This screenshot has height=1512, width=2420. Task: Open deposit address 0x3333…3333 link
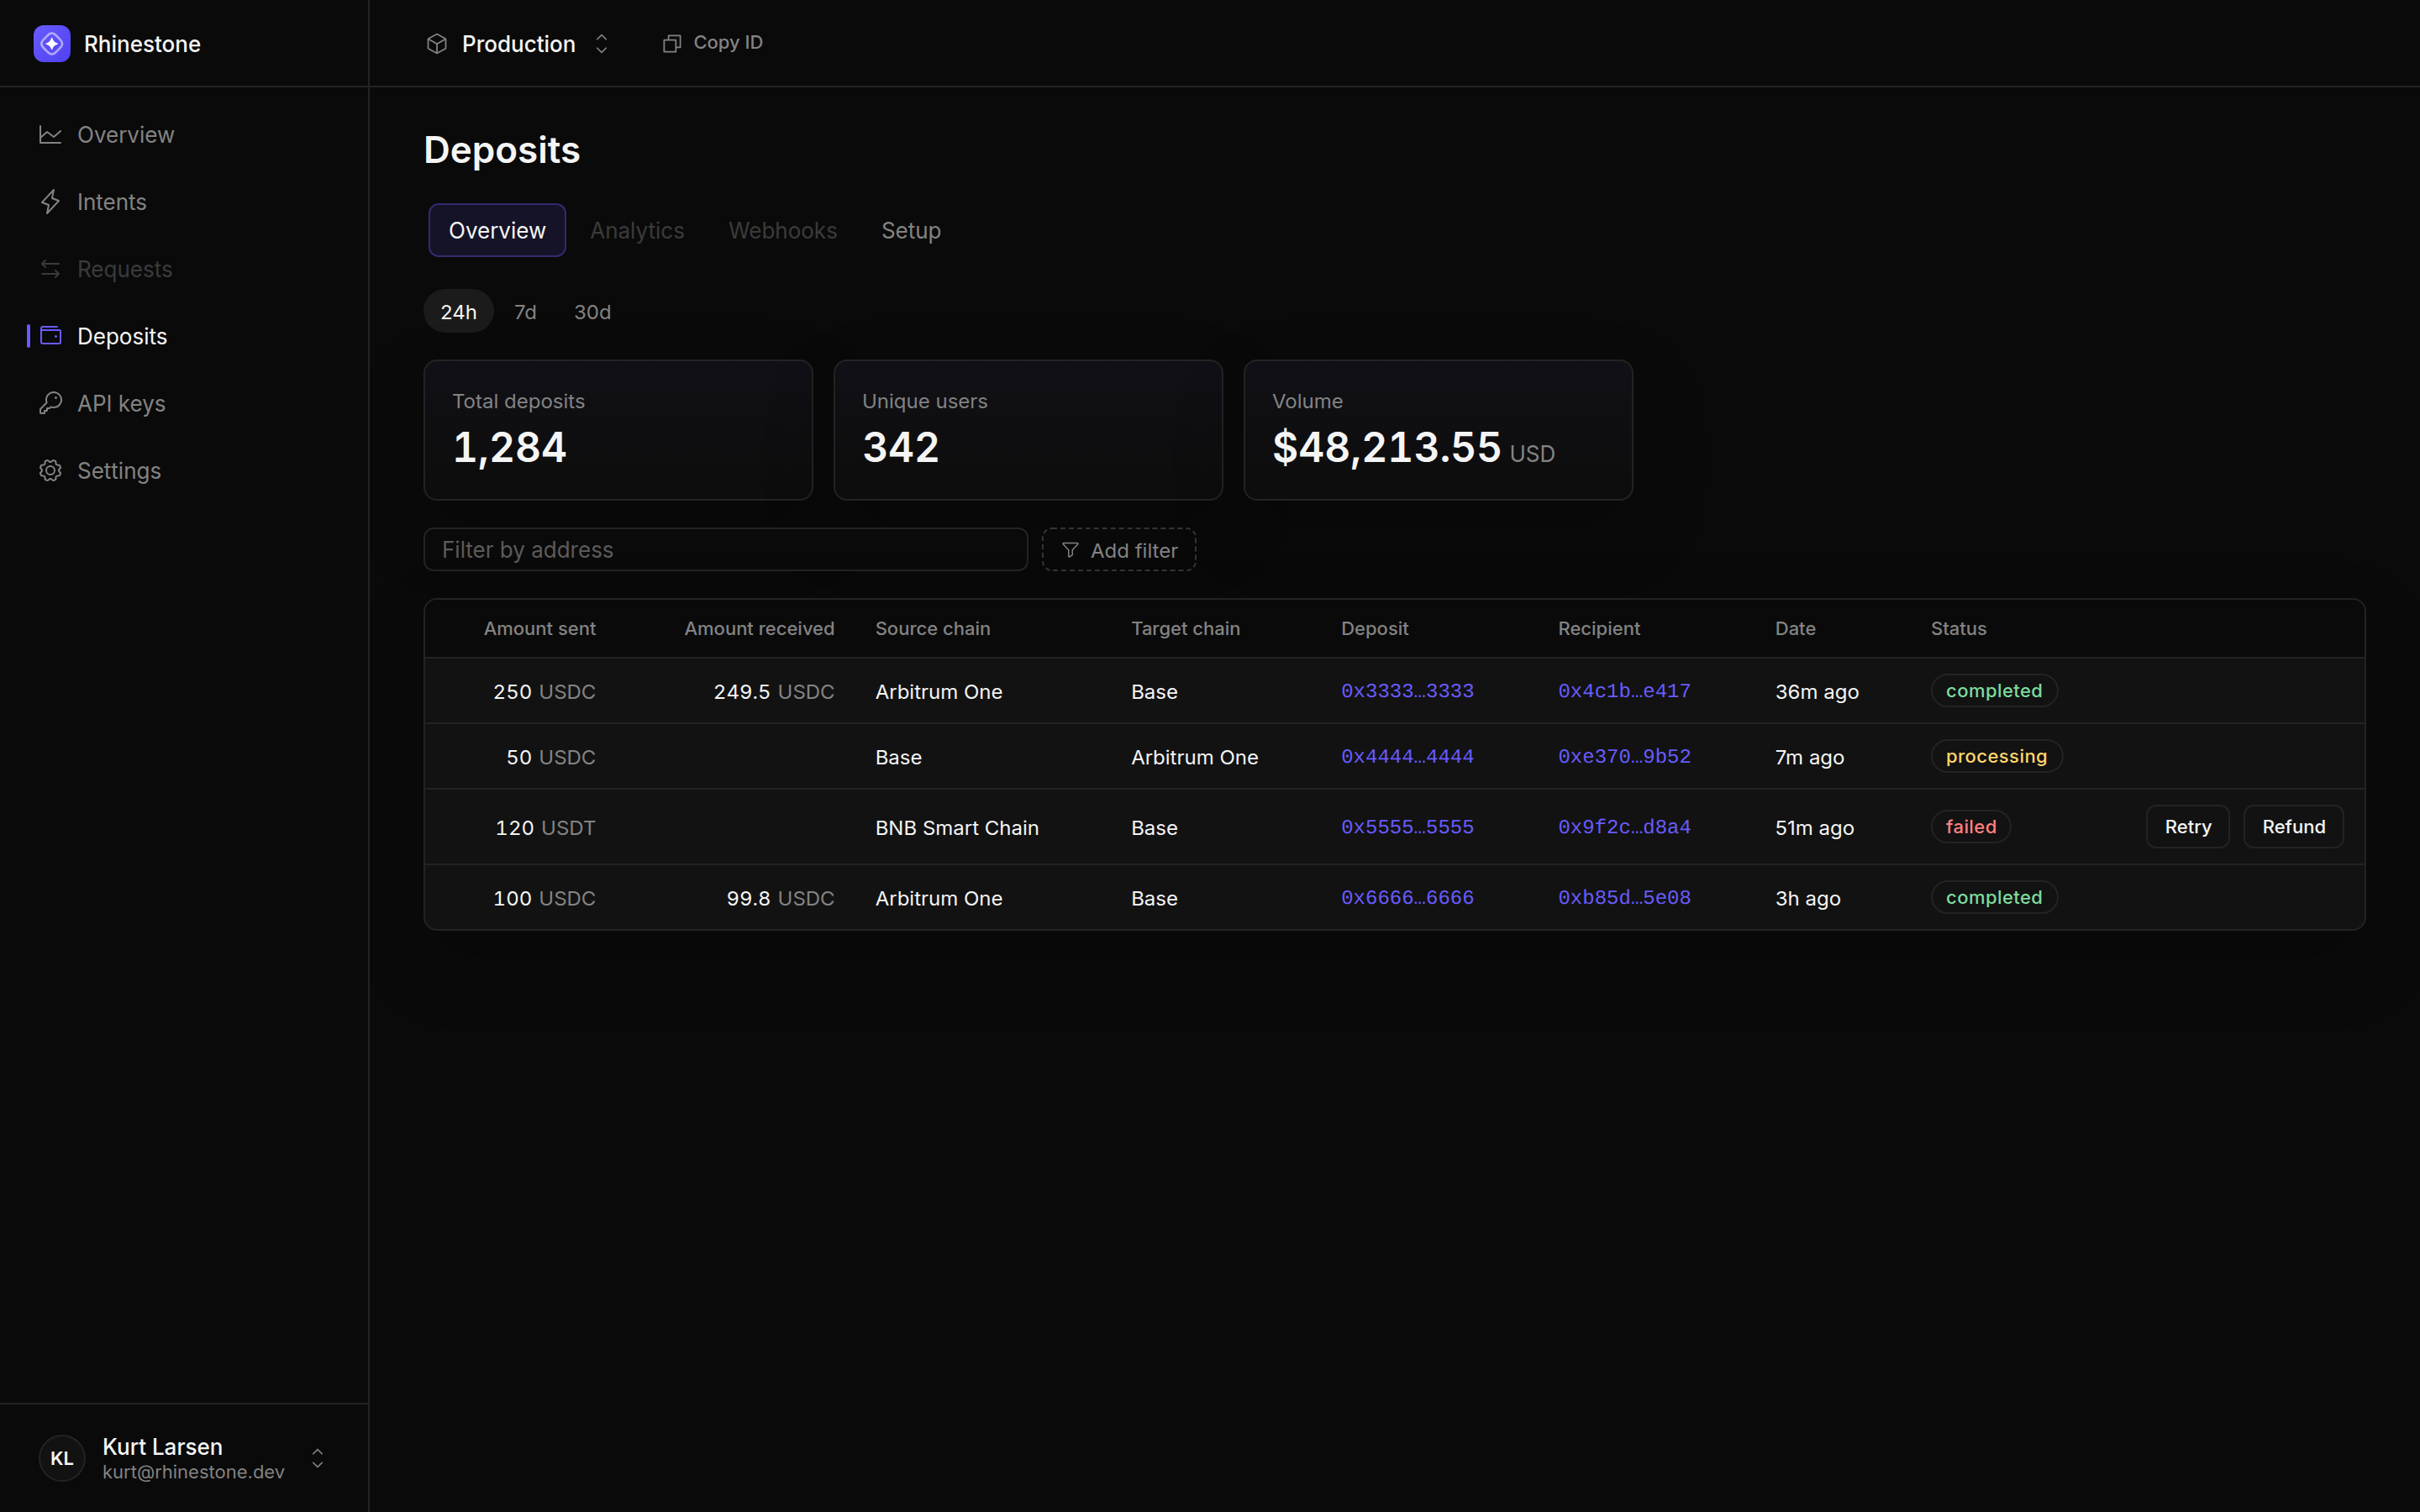click(x=1407, y=691)
